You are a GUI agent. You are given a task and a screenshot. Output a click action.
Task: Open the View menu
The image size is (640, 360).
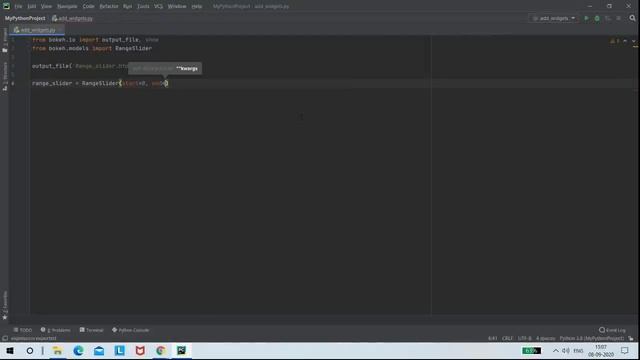click(x=46, y=7)
